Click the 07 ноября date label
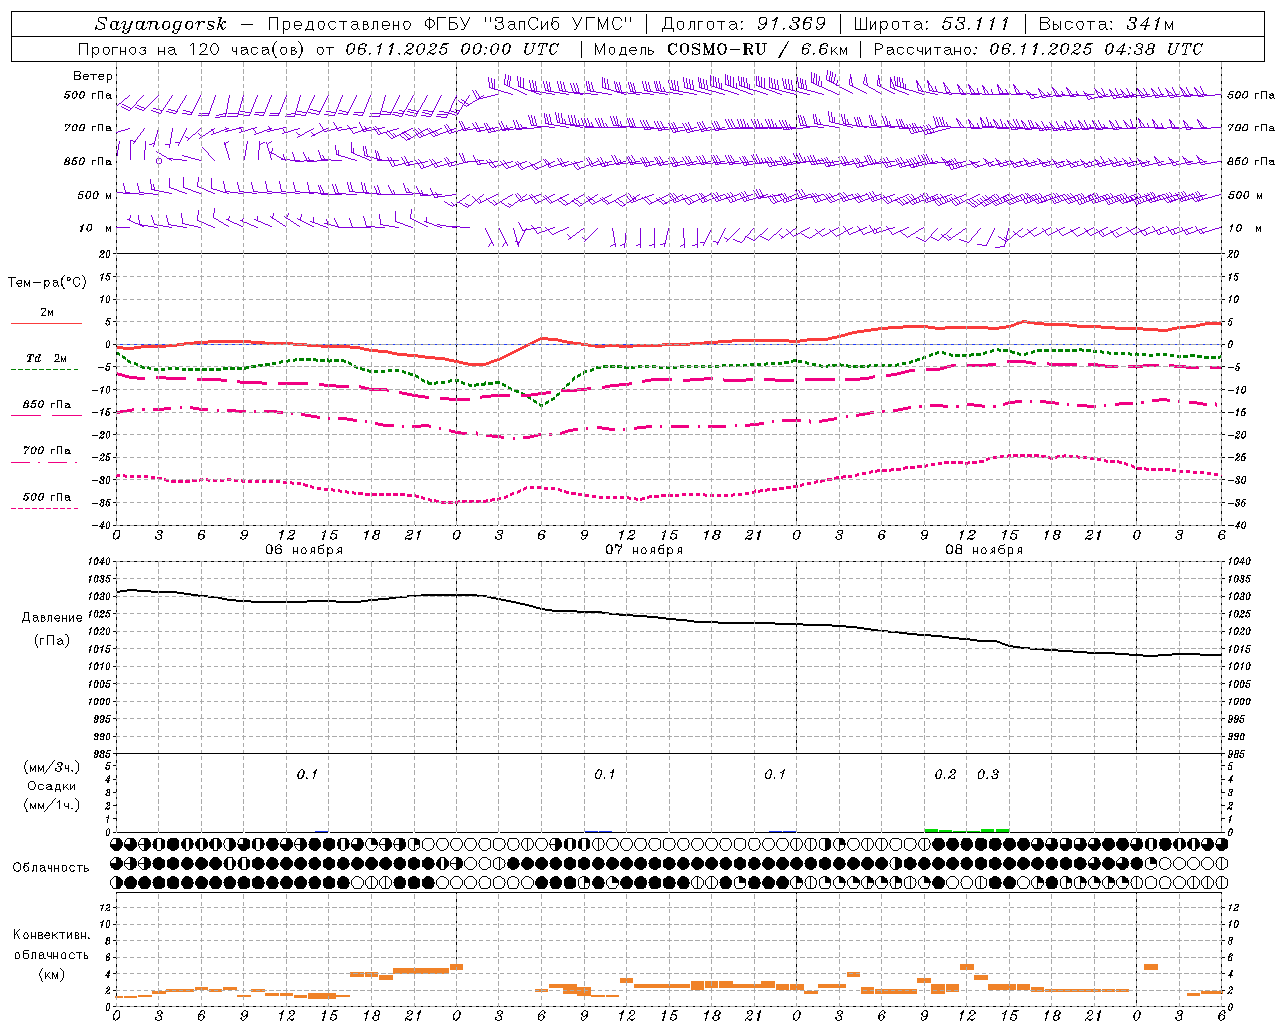 coord(644,550)
